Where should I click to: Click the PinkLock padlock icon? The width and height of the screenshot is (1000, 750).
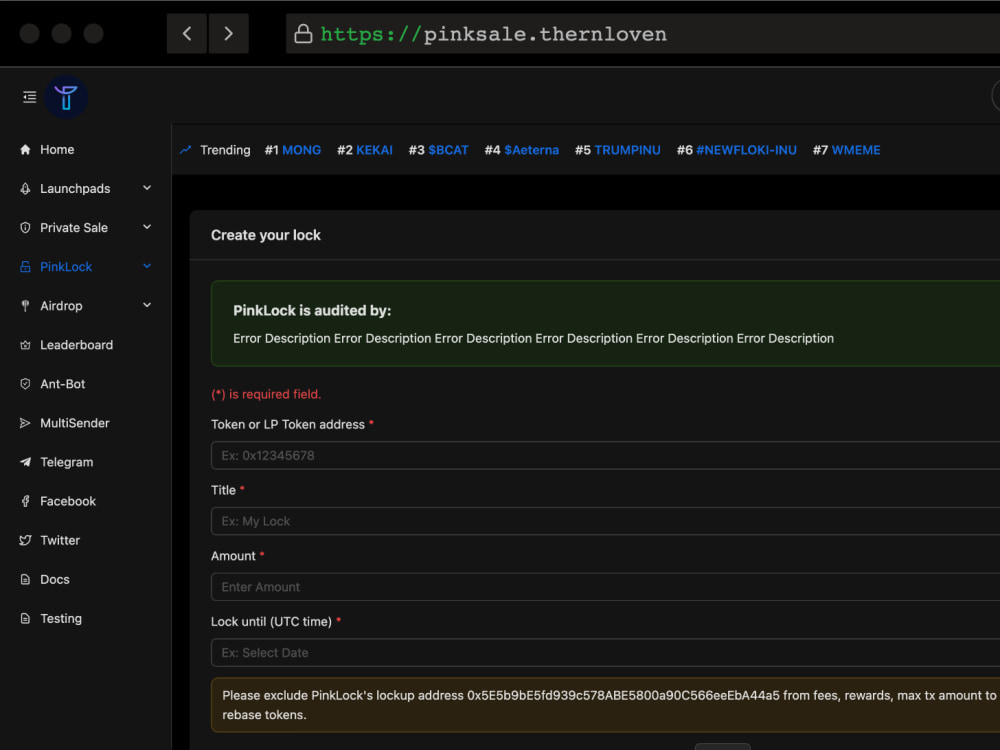click(26, 267)
